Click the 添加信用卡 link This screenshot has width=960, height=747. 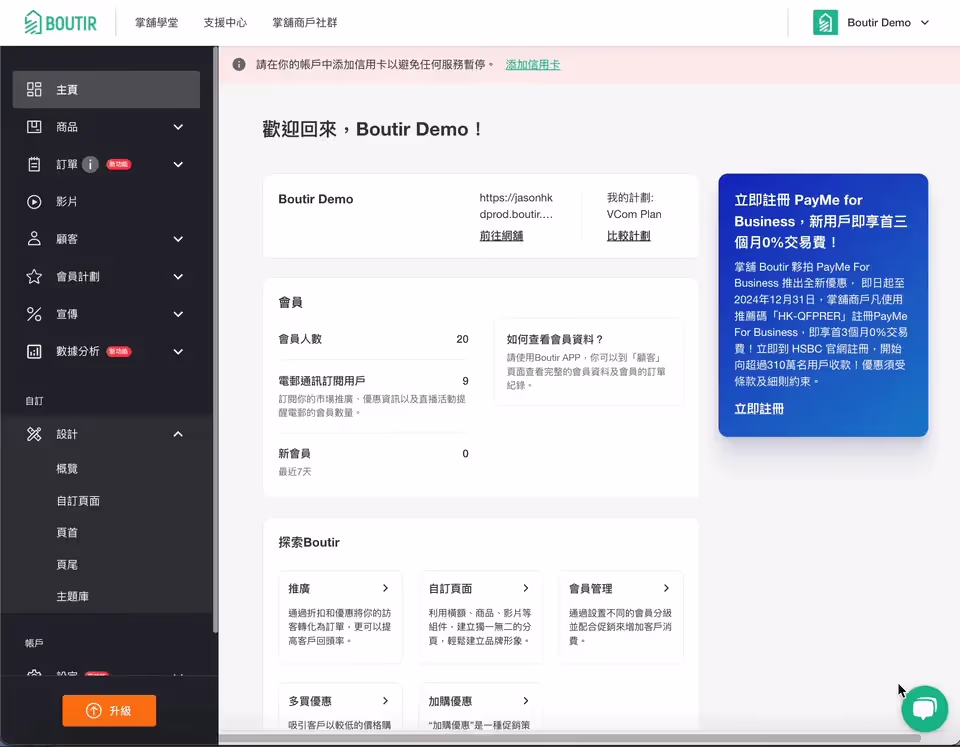coord(533,64)
